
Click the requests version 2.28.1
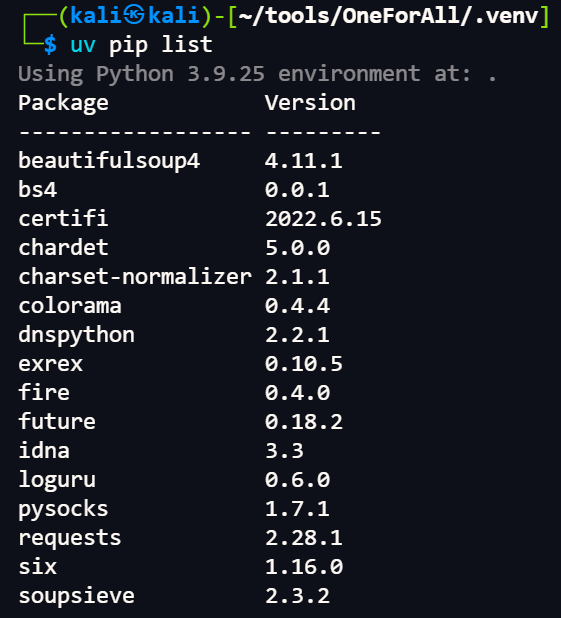(x=304, y=538)
